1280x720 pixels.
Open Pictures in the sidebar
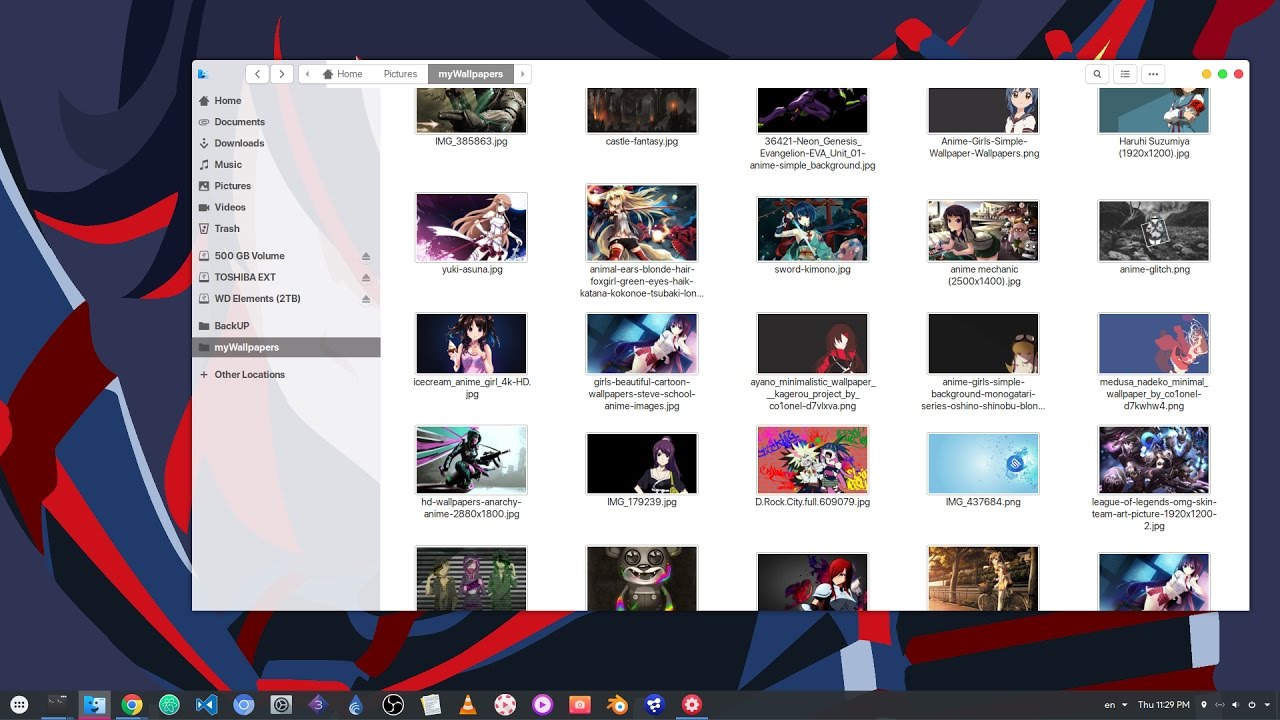286,186
